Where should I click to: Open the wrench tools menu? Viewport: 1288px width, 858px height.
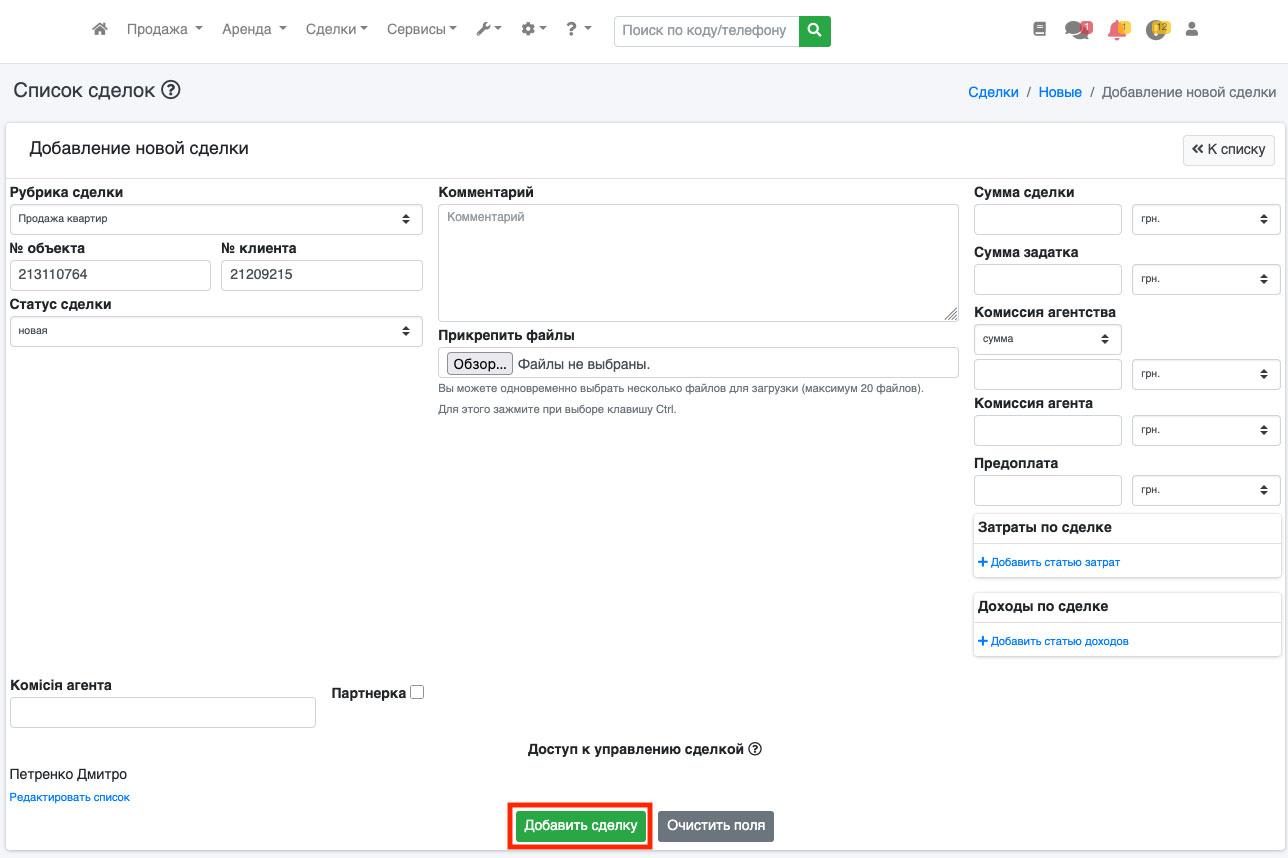(488, 30)
